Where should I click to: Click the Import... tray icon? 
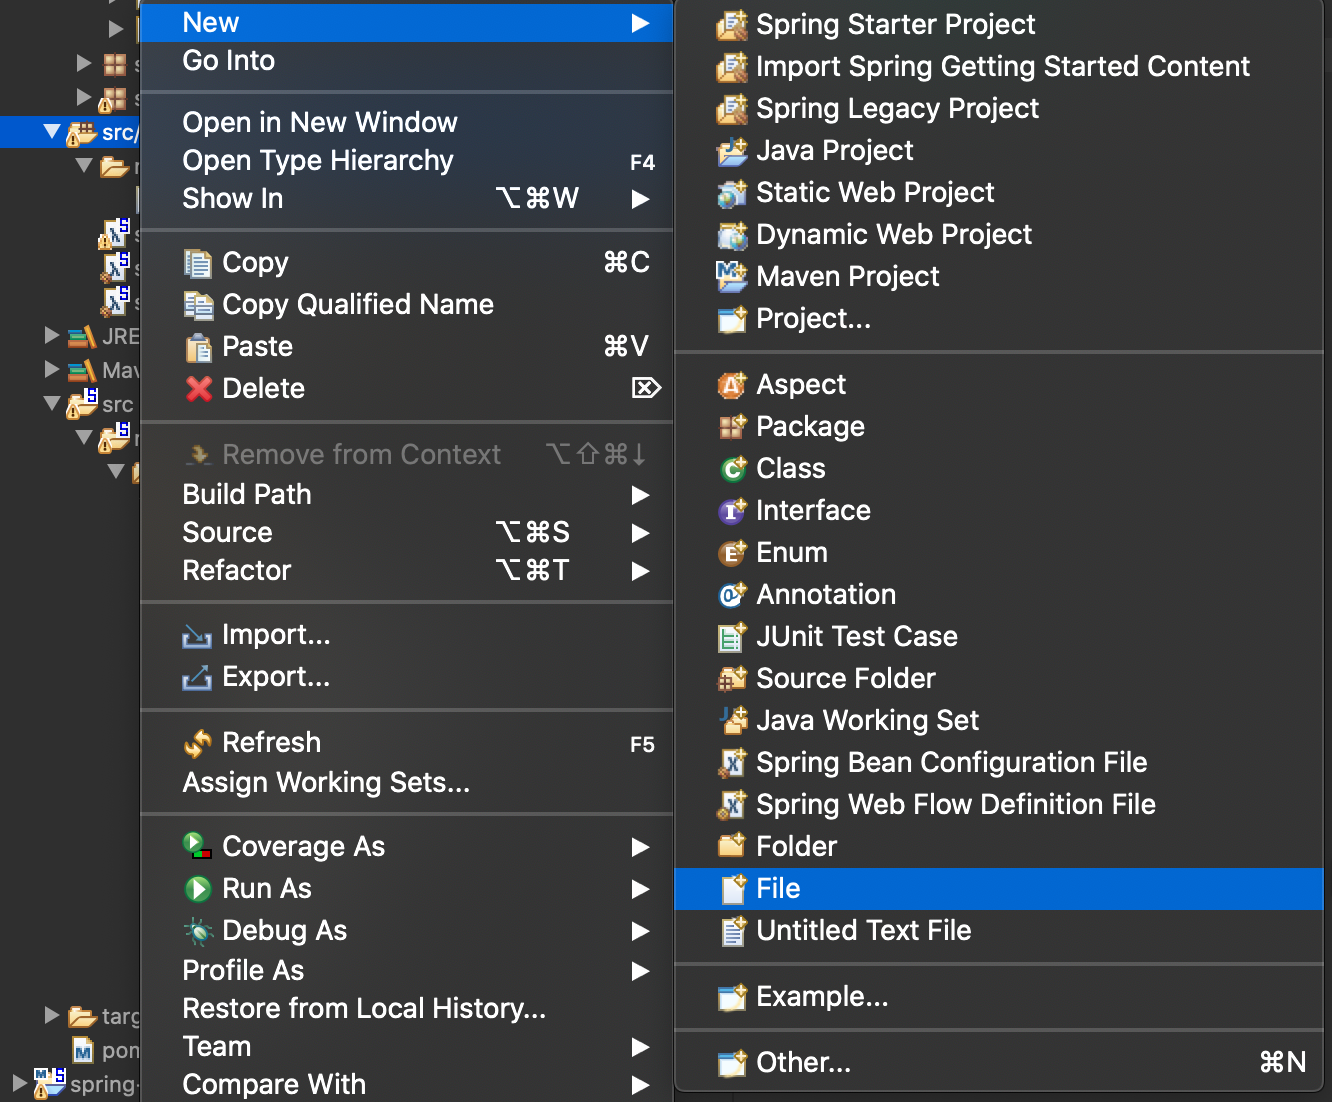197,636
